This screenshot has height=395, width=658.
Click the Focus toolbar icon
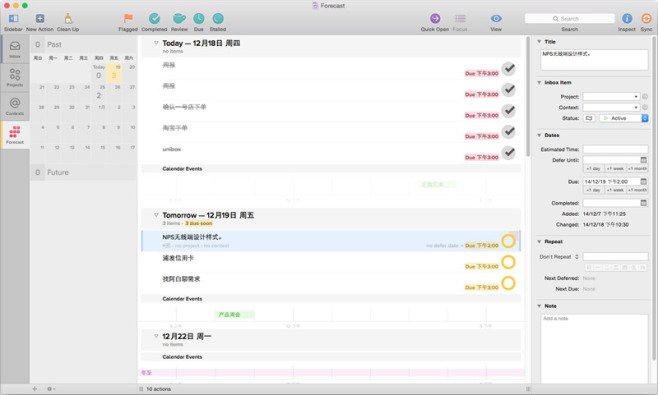point(460,18)
